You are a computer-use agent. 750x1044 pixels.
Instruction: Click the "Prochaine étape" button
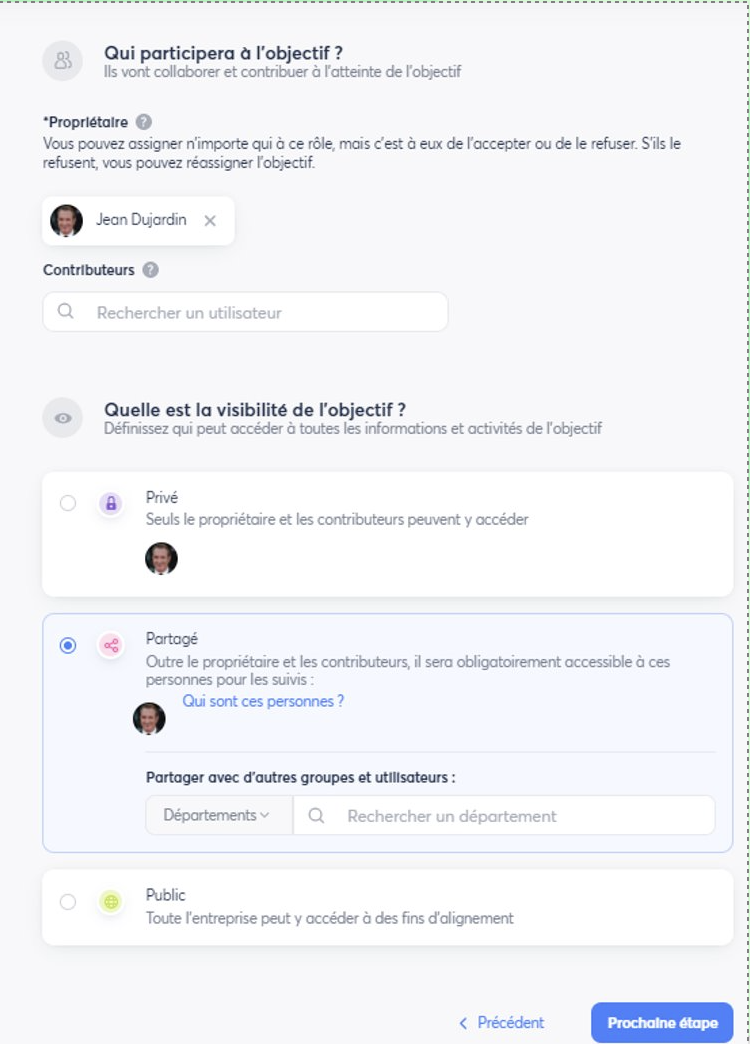[662, 1023]
